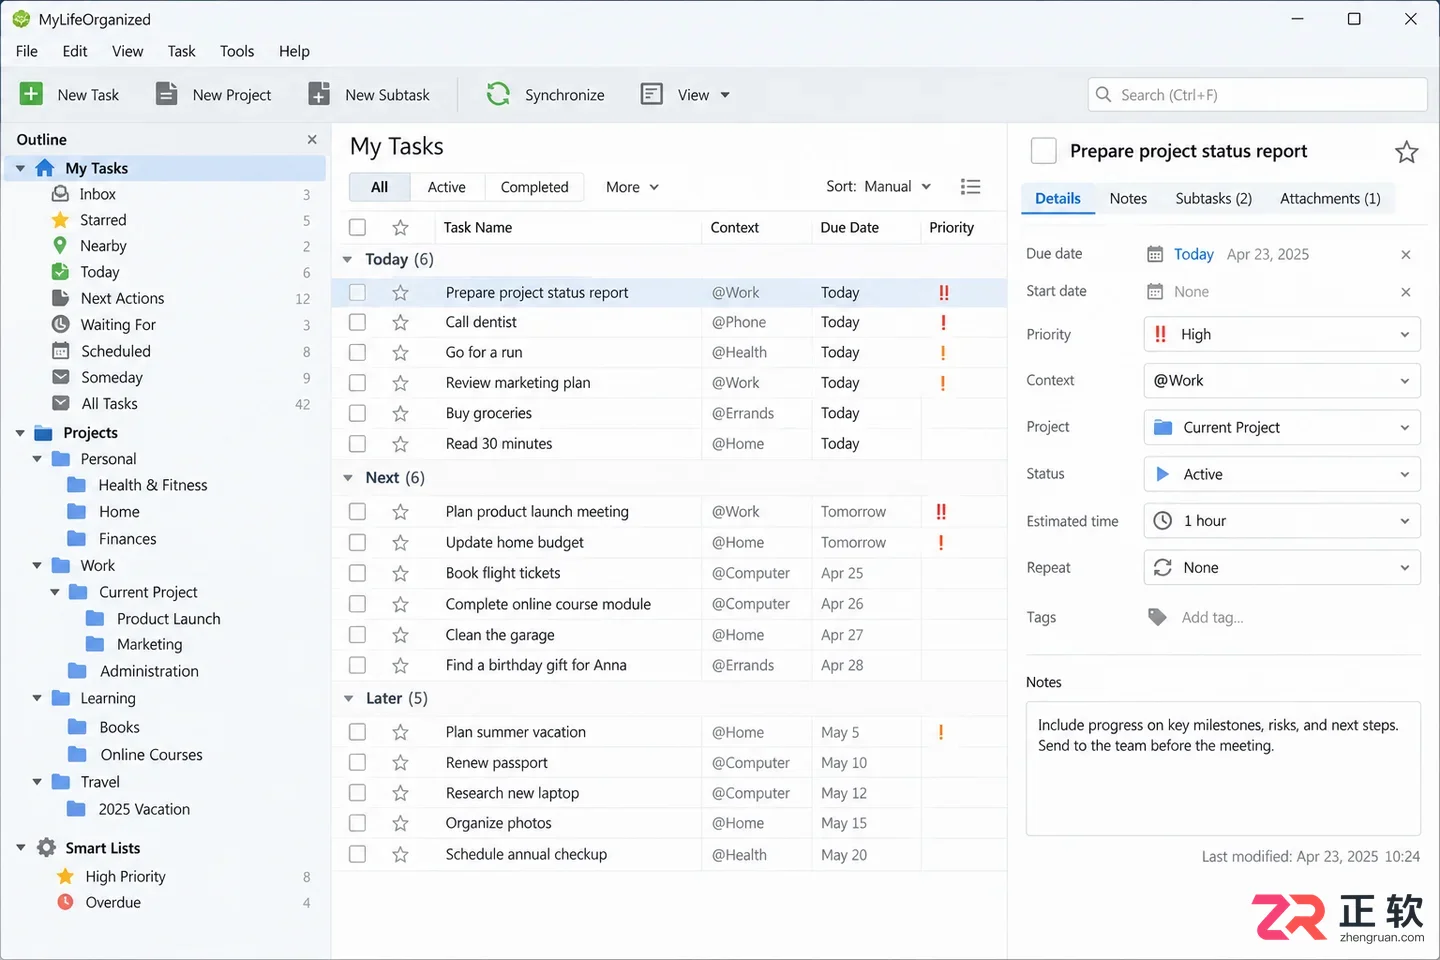This screenshot has height=960, width=1440.
Task: Collapse the Later task group
Action: [x=348, y=698]
